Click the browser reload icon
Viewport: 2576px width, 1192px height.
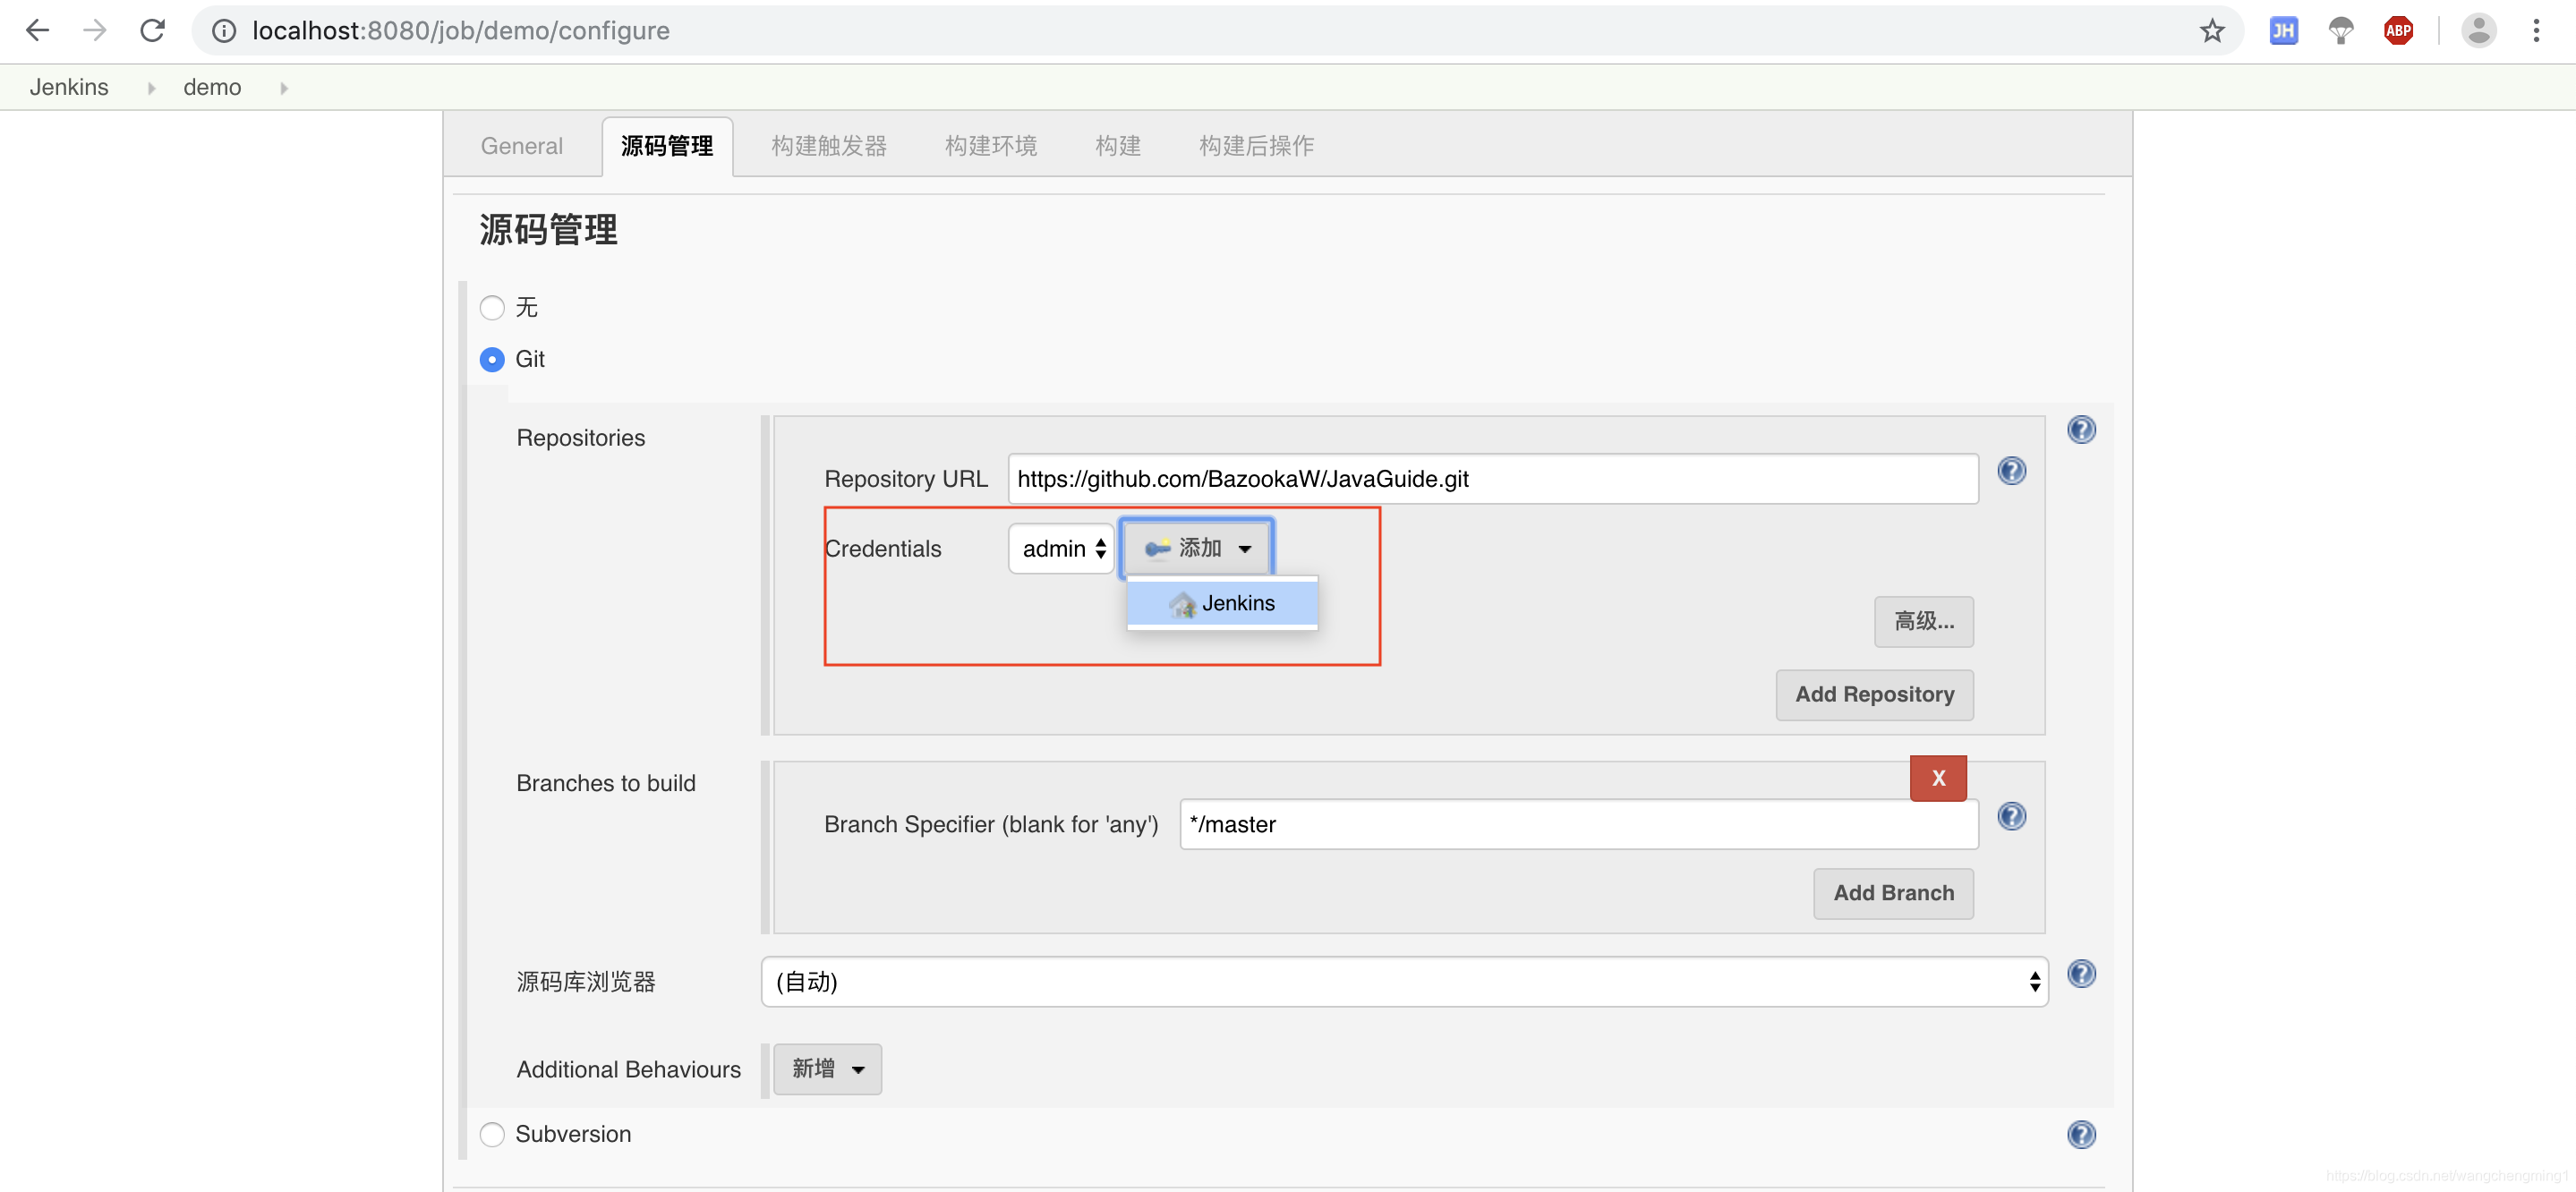tap(152, 30)
